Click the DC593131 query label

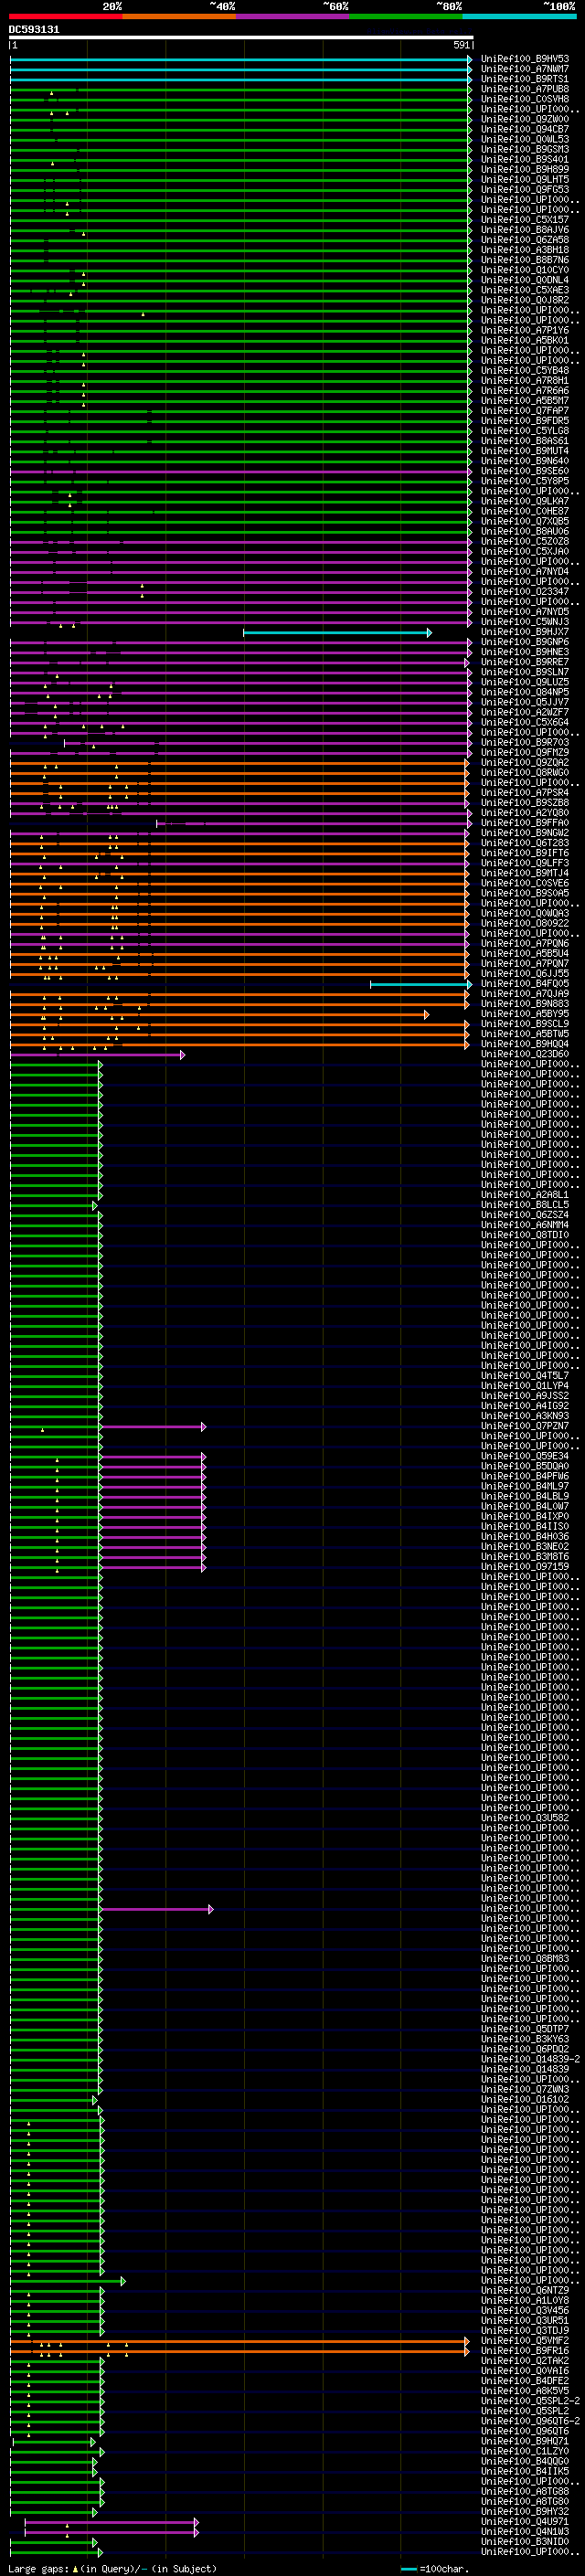click(34, 30)
